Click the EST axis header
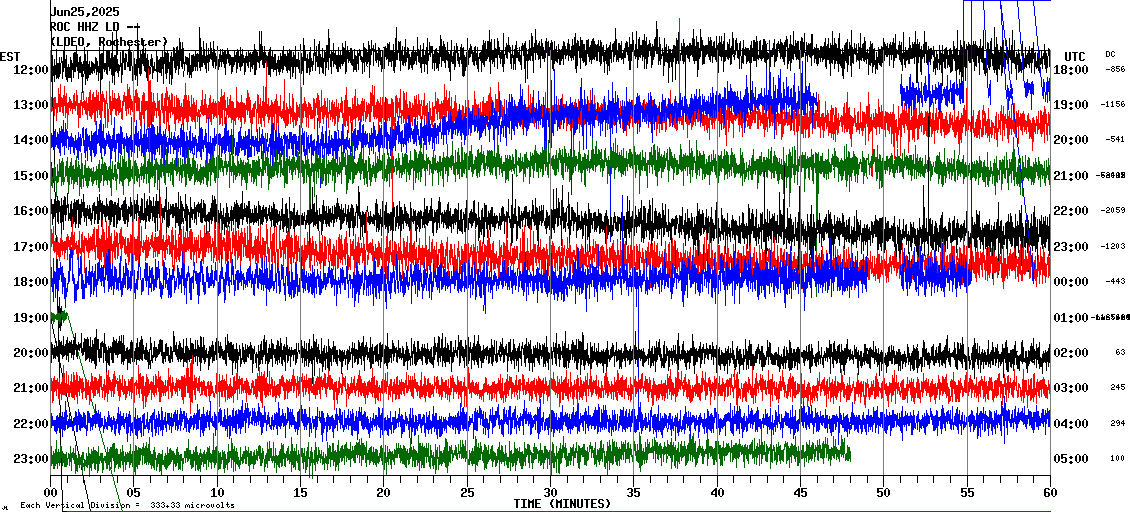 10,56
